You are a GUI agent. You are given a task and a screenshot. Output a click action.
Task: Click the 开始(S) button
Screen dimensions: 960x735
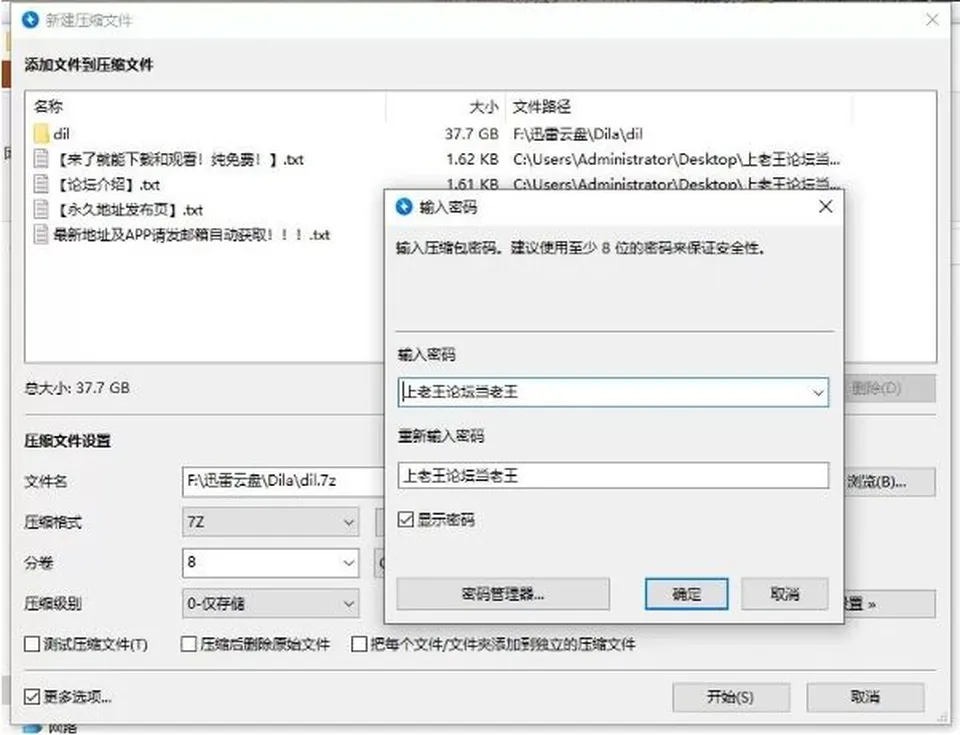tap(730, 697)
